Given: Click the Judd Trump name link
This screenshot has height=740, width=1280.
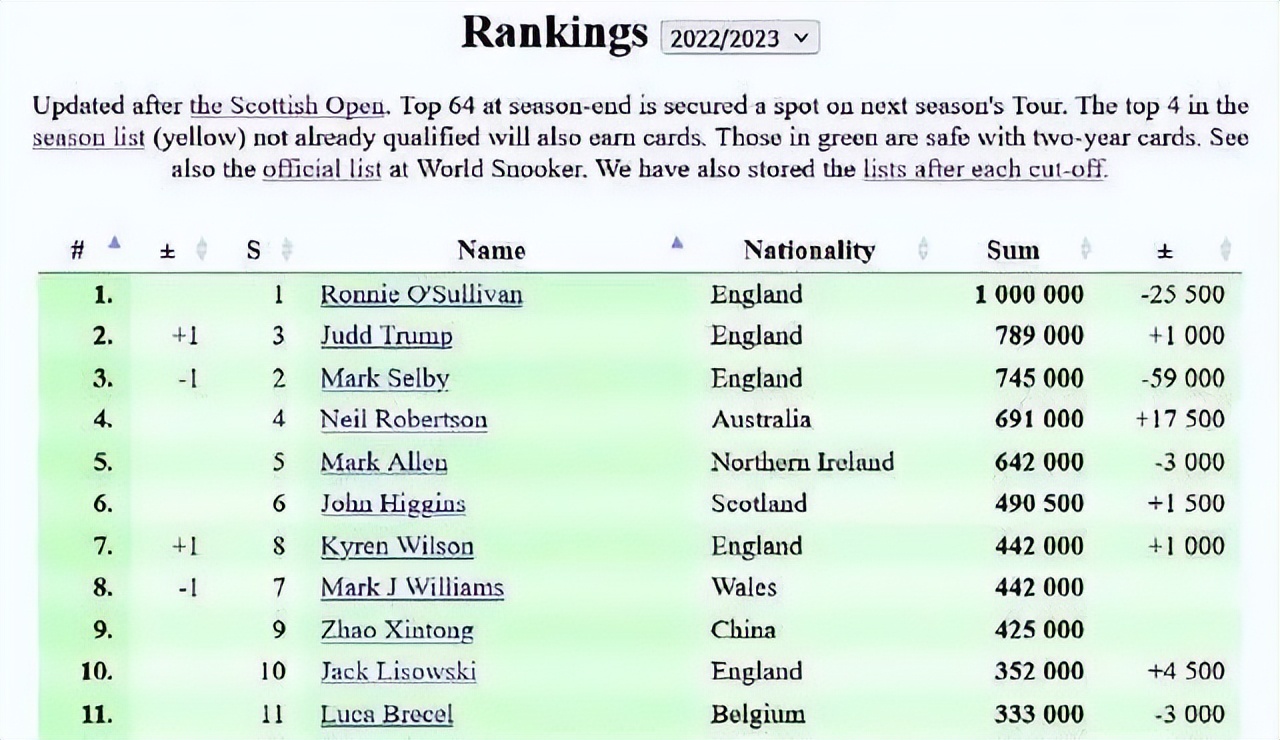Looking at the screenshot, I should click(x=386, y=336).
